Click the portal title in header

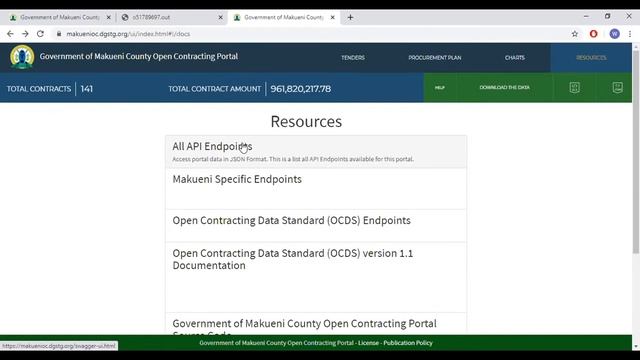point(139,56)
